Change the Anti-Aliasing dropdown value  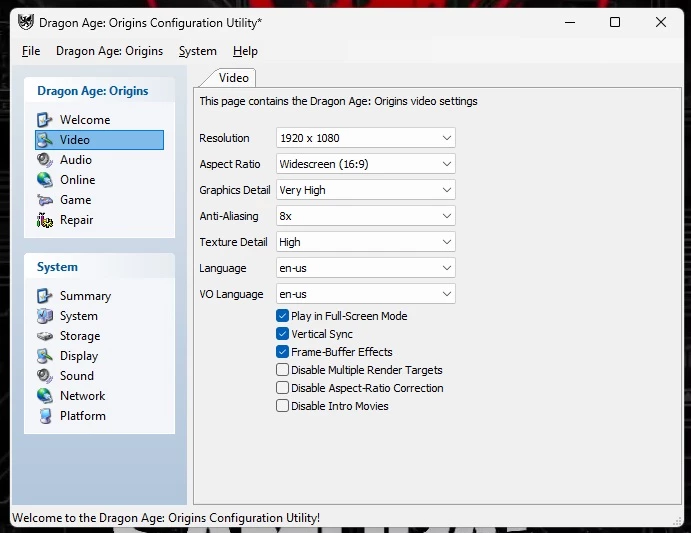[366, 216]
